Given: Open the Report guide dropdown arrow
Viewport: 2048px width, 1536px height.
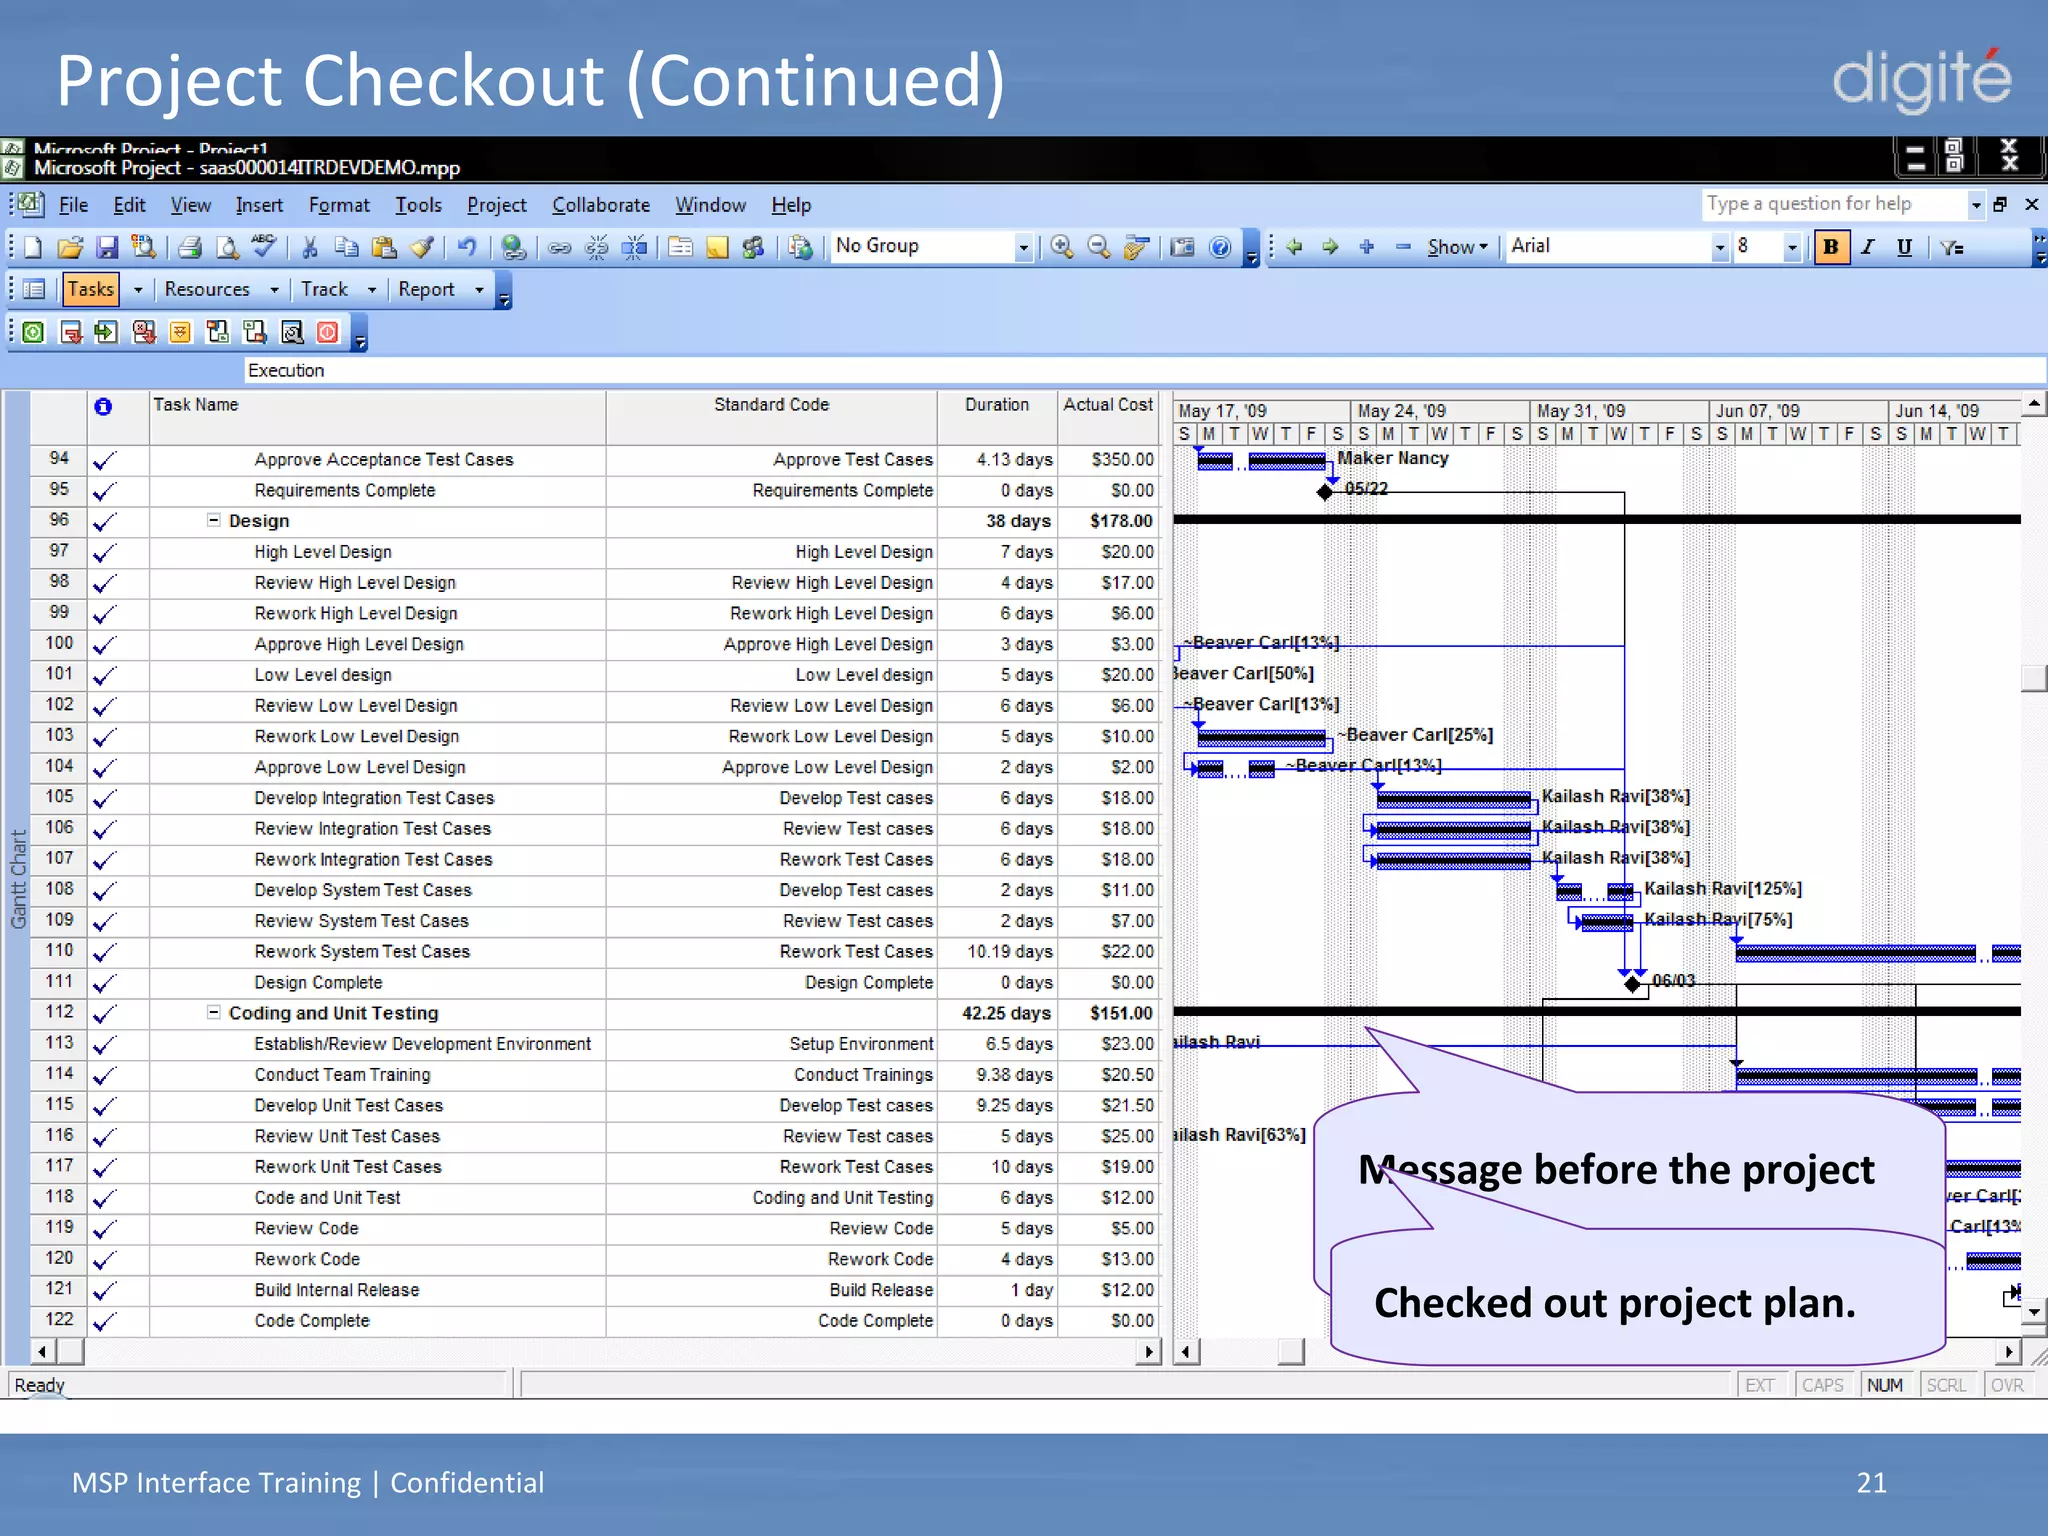Looking at the screenshot, I should point(479,290).
